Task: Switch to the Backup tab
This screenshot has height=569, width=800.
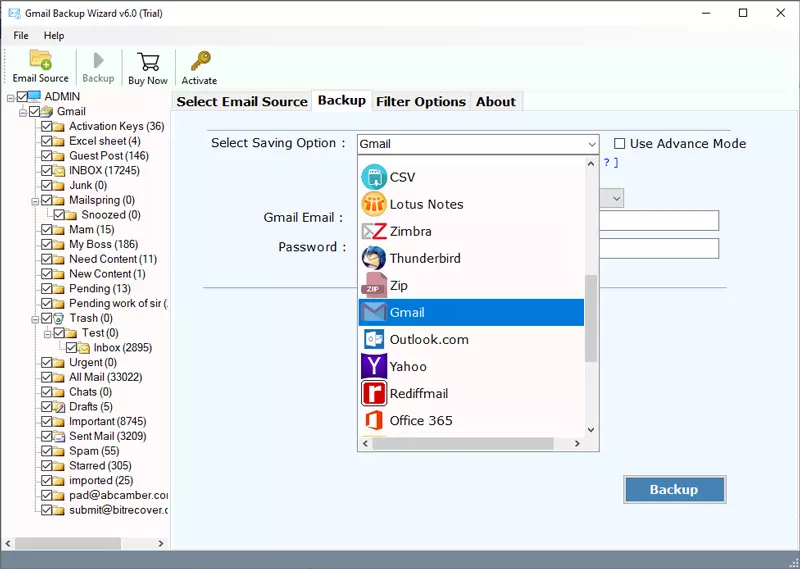Action: click(x=342, y=100)
